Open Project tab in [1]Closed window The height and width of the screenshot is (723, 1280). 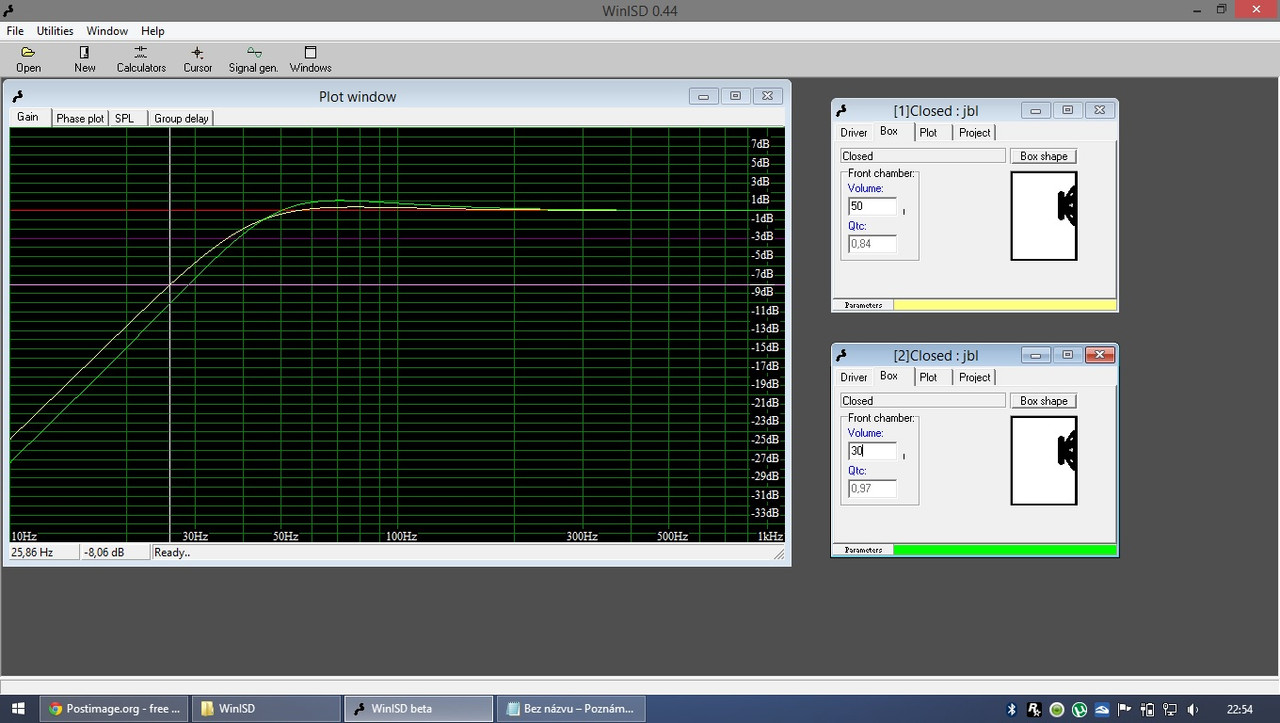click(974, 132)
